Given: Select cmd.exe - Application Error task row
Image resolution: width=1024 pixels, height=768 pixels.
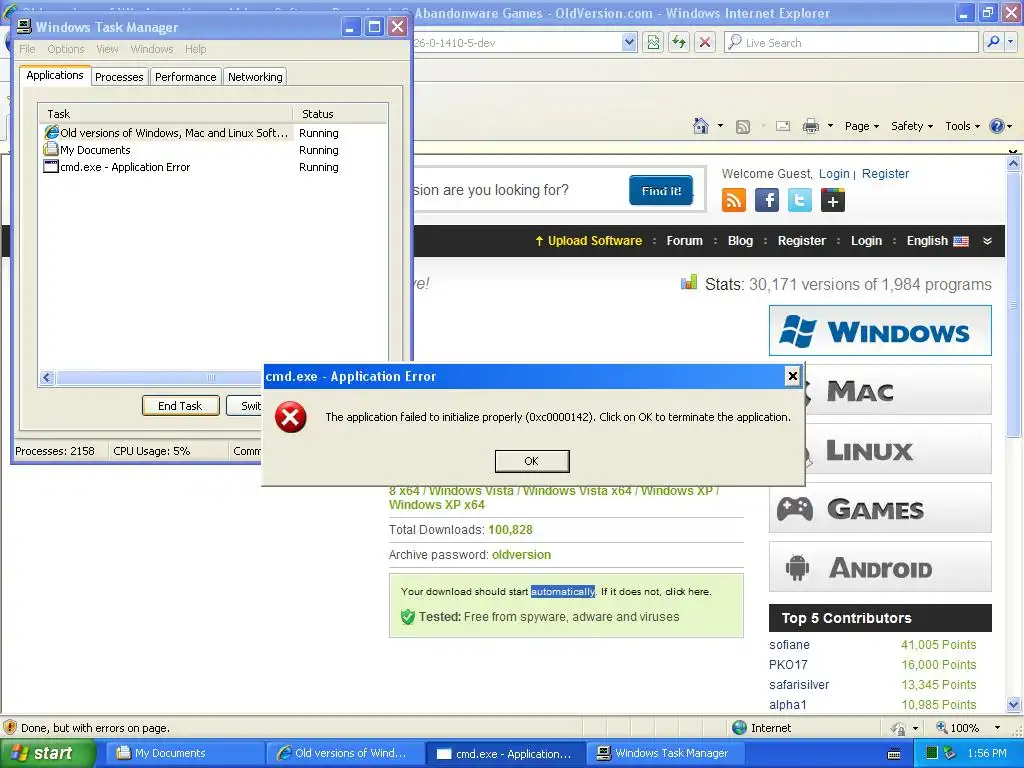Looking at the screenshot, I should 213,167.
